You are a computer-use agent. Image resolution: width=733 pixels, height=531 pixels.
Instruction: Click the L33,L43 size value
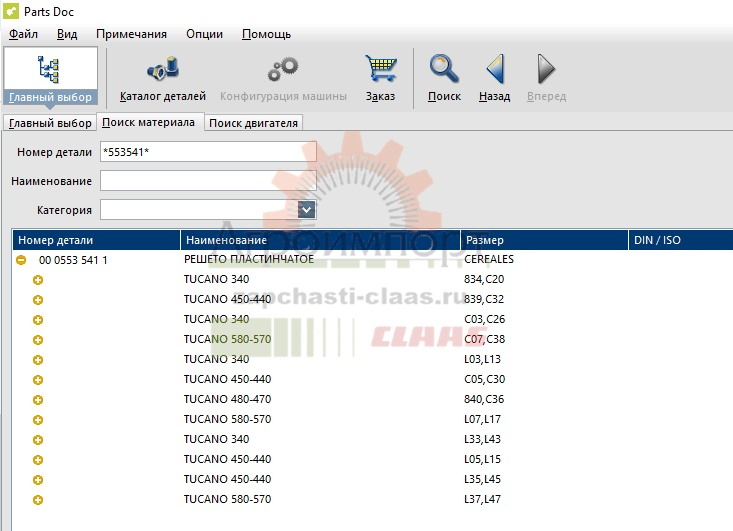click(x=482, y=439)
